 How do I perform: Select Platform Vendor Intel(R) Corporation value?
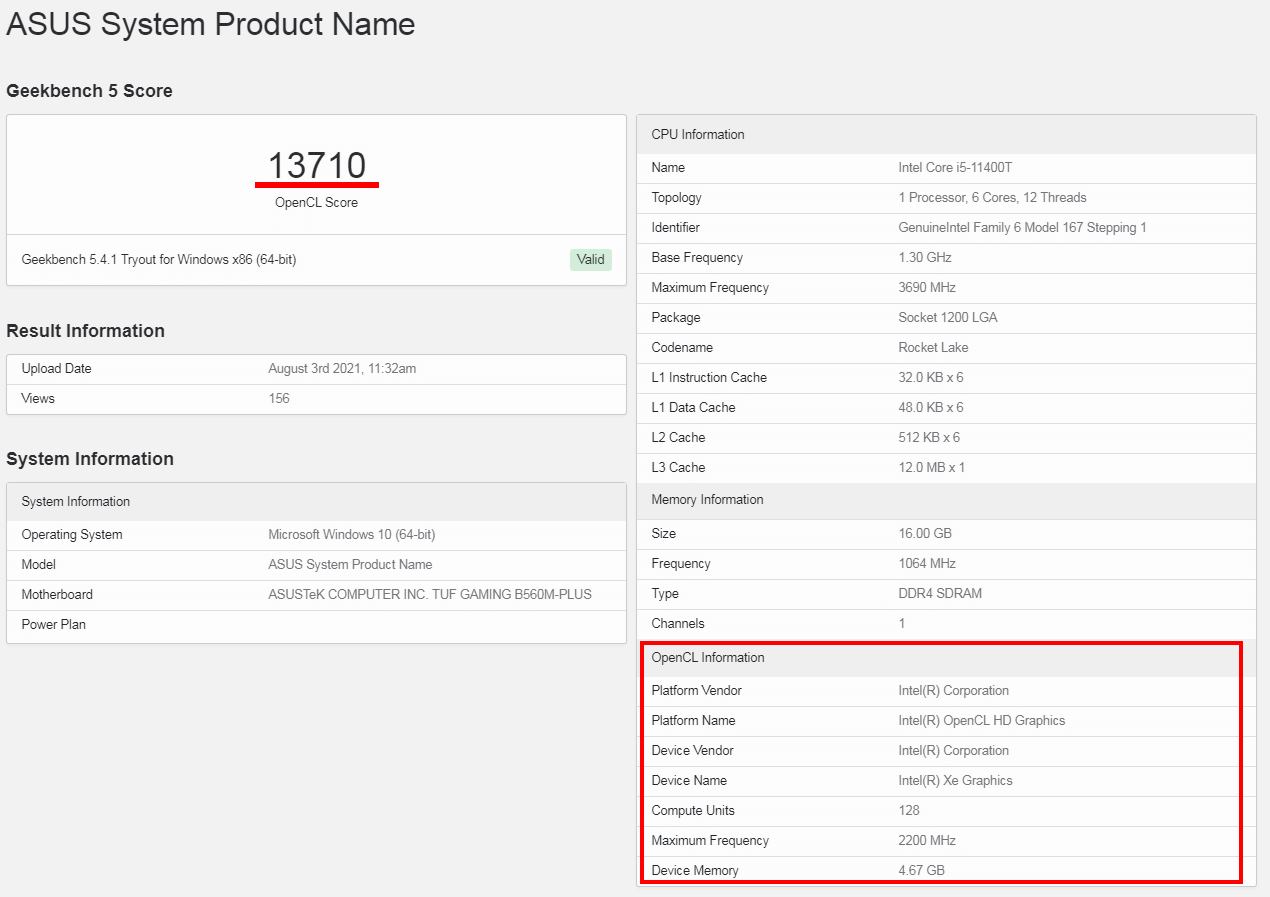tap(953, 690)
